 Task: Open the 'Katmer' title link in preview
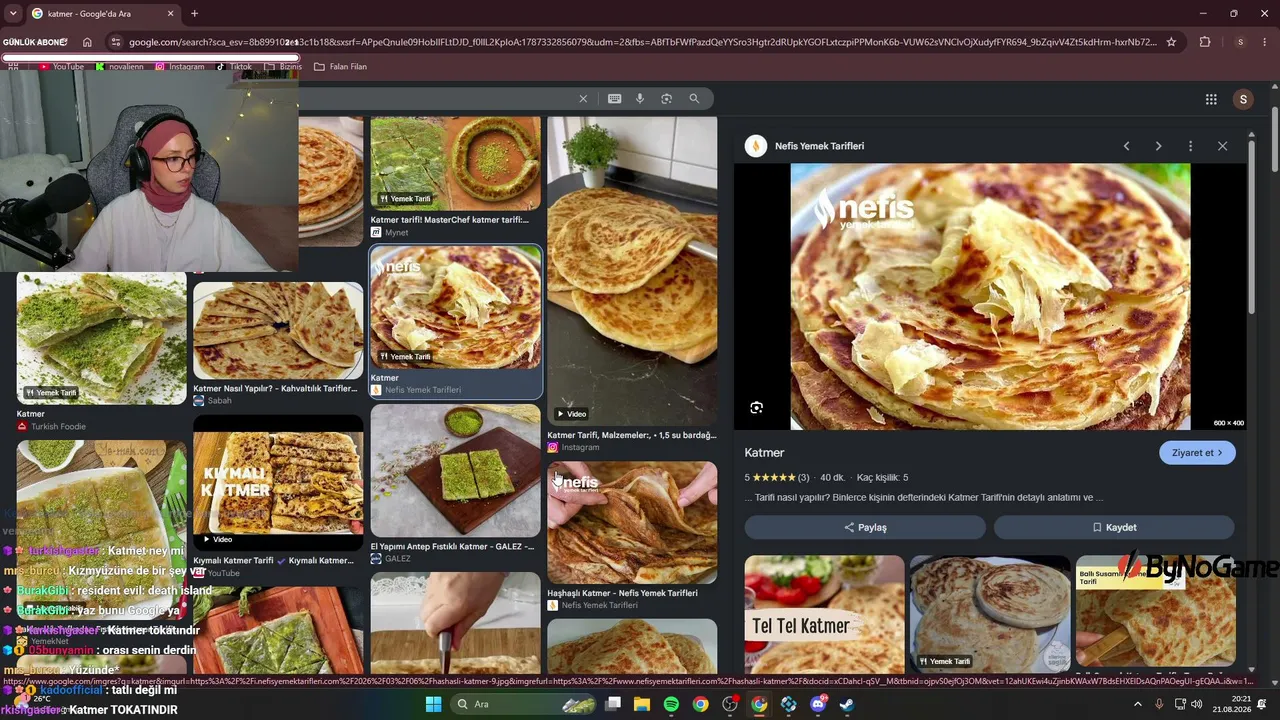pyautogui.click(x=764, y=453)
